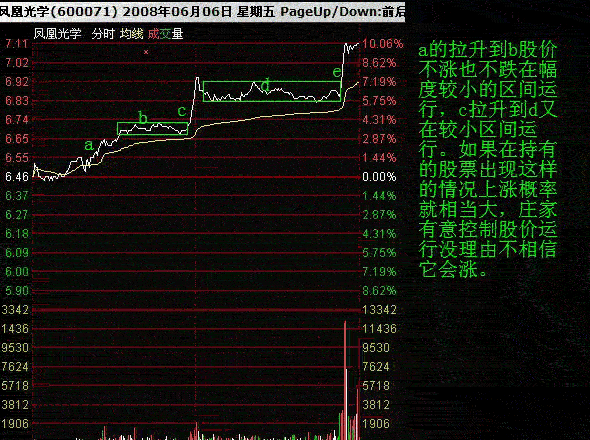The image size is (590, 440).
Task: Click the 0.00% baseline percentage label
Action: [x=379, y=177]
